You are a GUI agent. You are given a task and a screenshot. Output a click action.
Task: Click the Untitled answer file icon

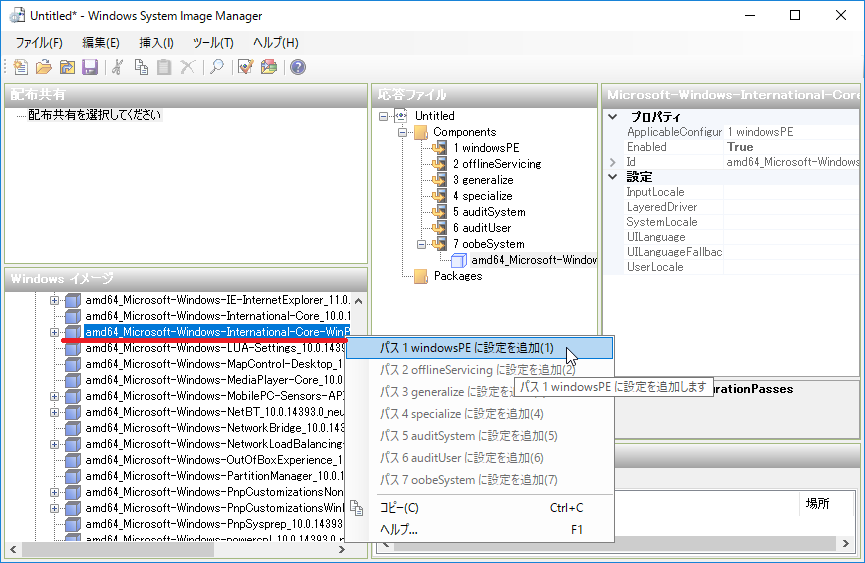[x=401, y=116]
